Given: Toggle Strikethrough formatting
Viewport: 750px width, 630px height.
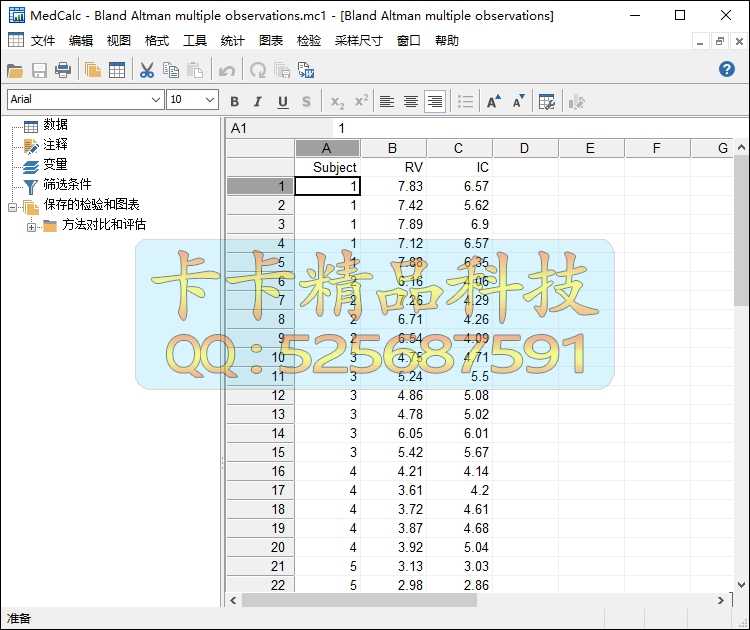Looking at the screenshot, I should (306, 102).
